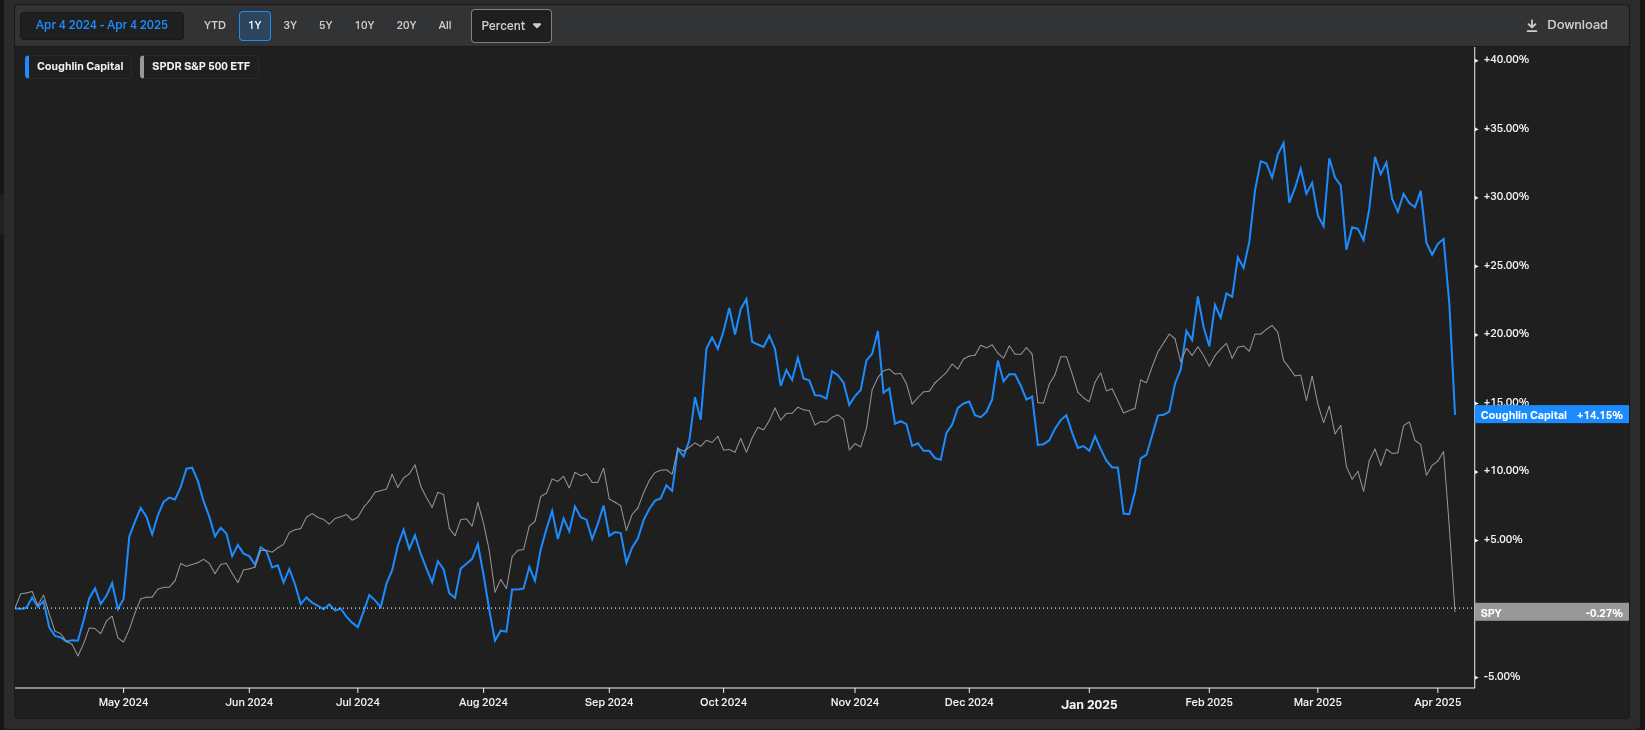Click the +20.00% axis label
1645x730 pixels.
tap(1506, 334)
